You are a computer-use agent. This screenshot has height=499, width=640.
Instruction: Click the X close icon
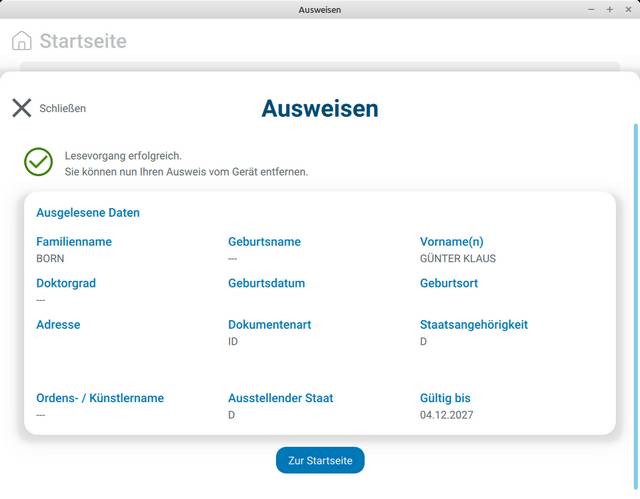pyautogui.click(x=21, y=108)
